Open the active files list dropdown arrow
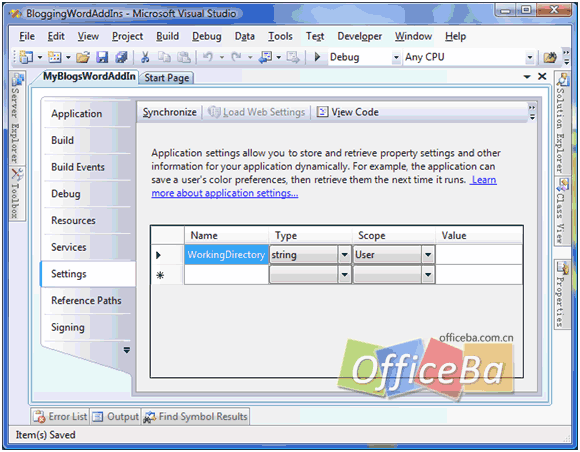The width and height of the screenshot is (580, 452). point(527,77)
